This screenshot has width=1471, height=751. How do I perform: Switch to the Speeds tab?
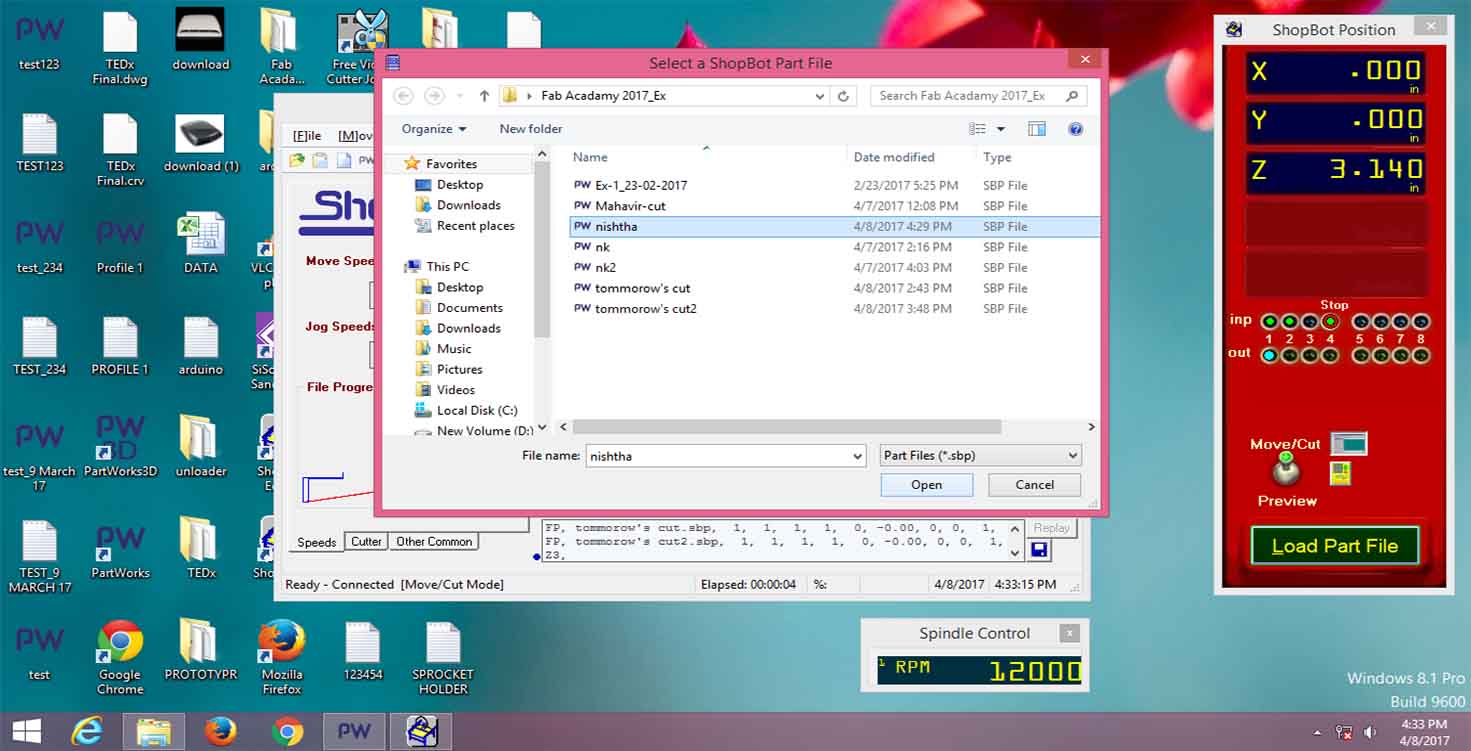(x=316, y=542)
